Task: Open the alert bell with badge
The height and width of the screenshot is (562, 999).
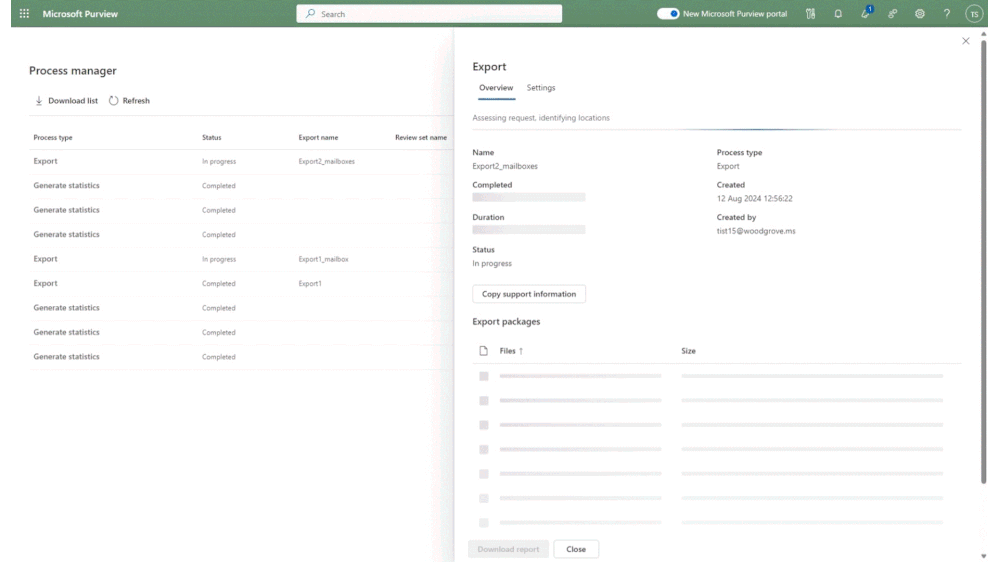Action: (x=865, y=13)
